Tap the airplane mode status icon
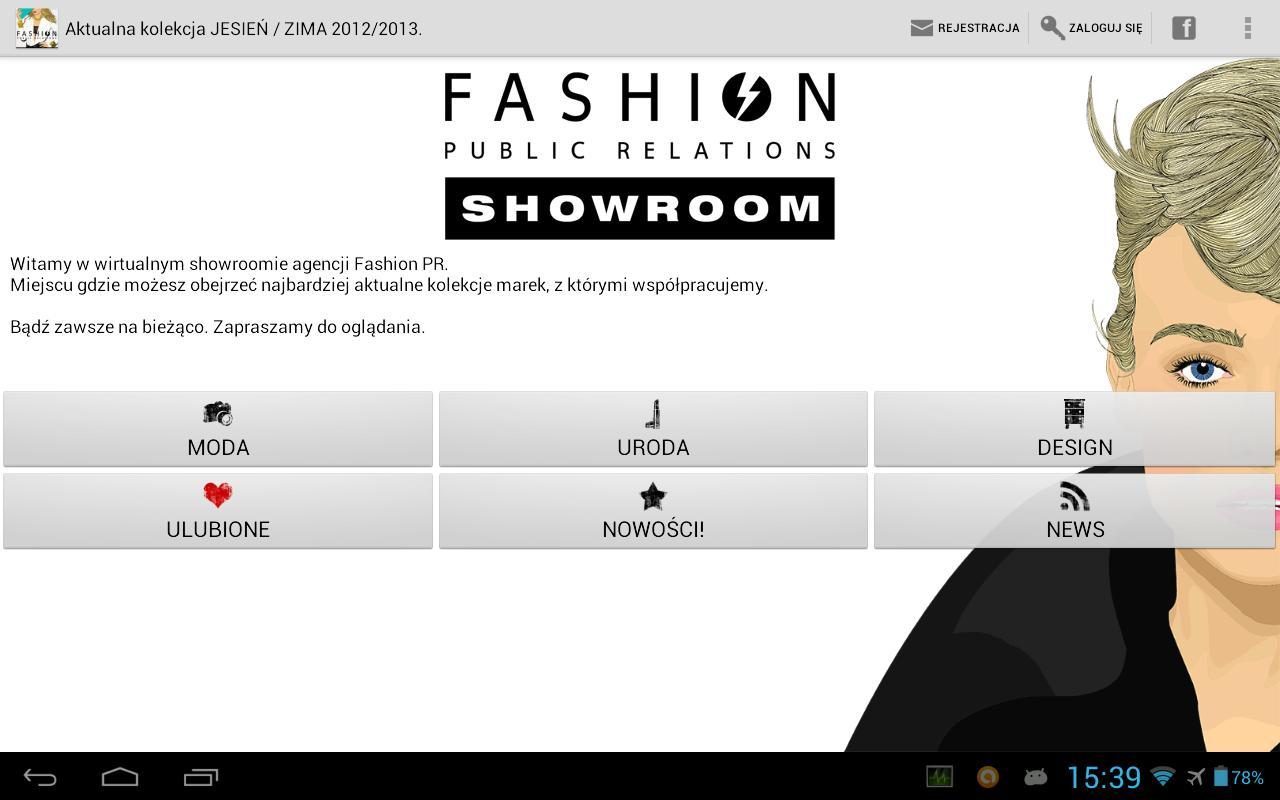Image resolution: width=1280 pixels, height=800 pixels. tap(1195, 777)
